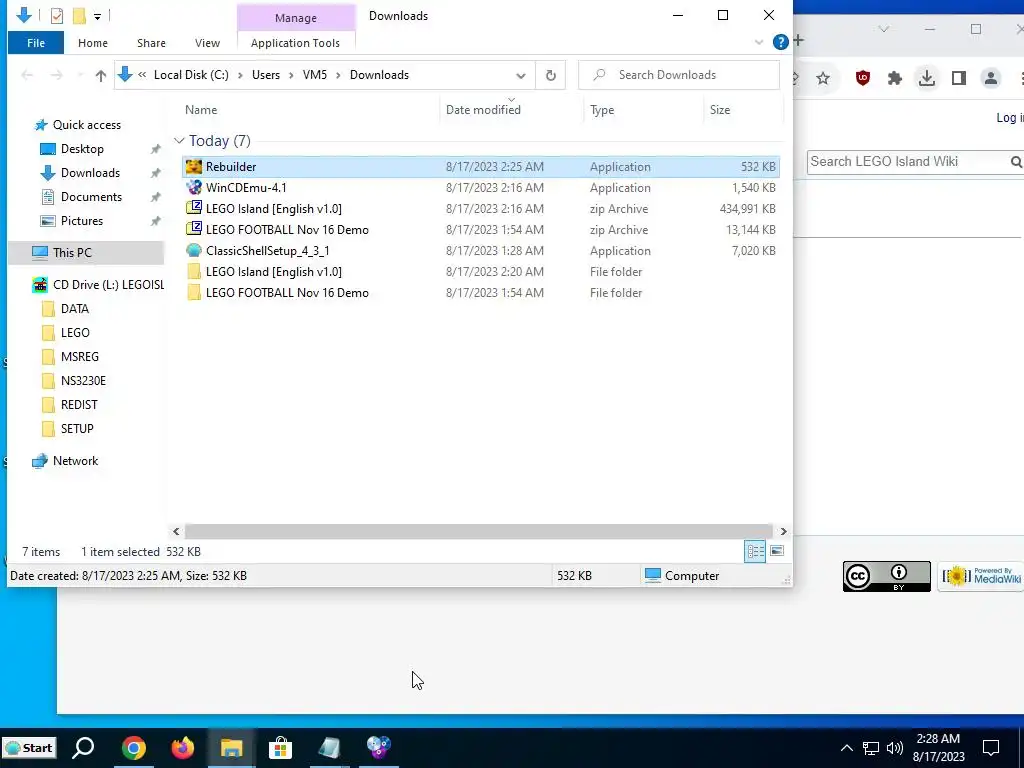Click the horizontal scrollbar track
Image resolution: width=1024 pixels, height=768 pixels.
click(479, 531)
